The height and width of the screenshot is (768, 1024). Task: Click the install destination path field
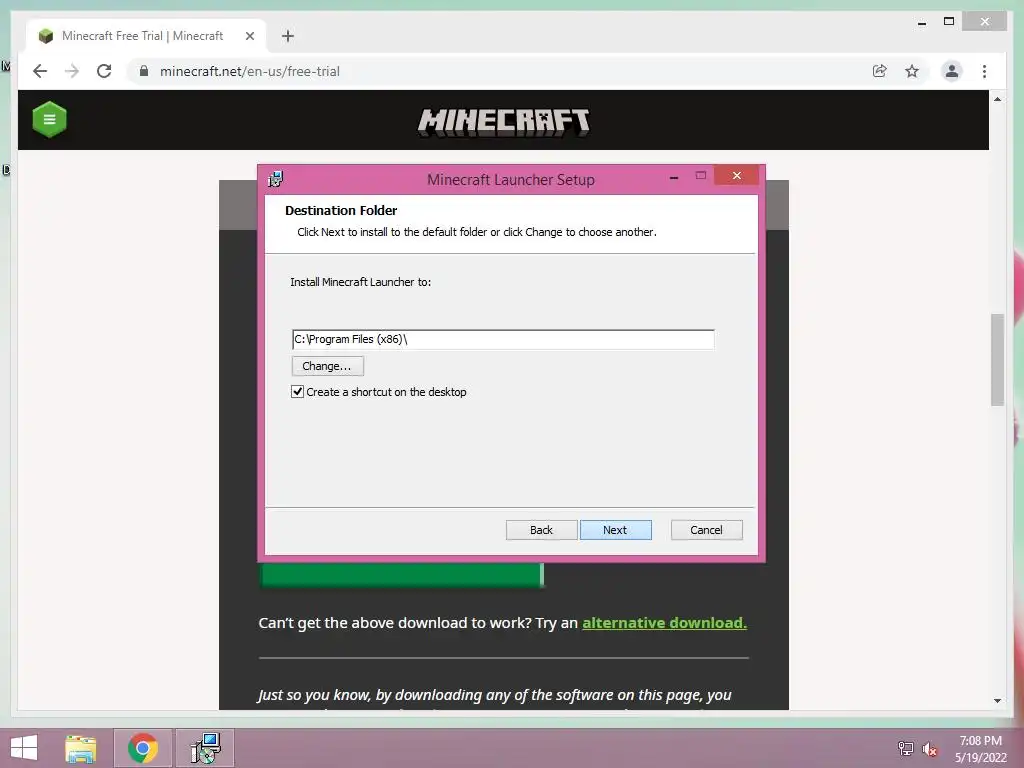(503, 339)
